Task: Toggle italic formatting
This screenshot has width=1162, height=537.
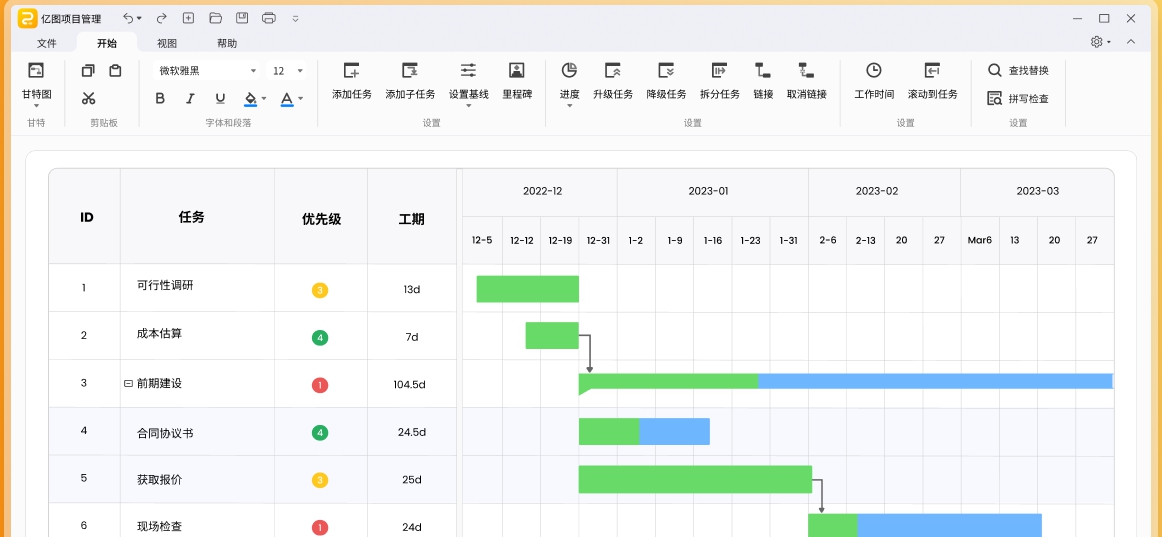Action: (x=190, y=99)
